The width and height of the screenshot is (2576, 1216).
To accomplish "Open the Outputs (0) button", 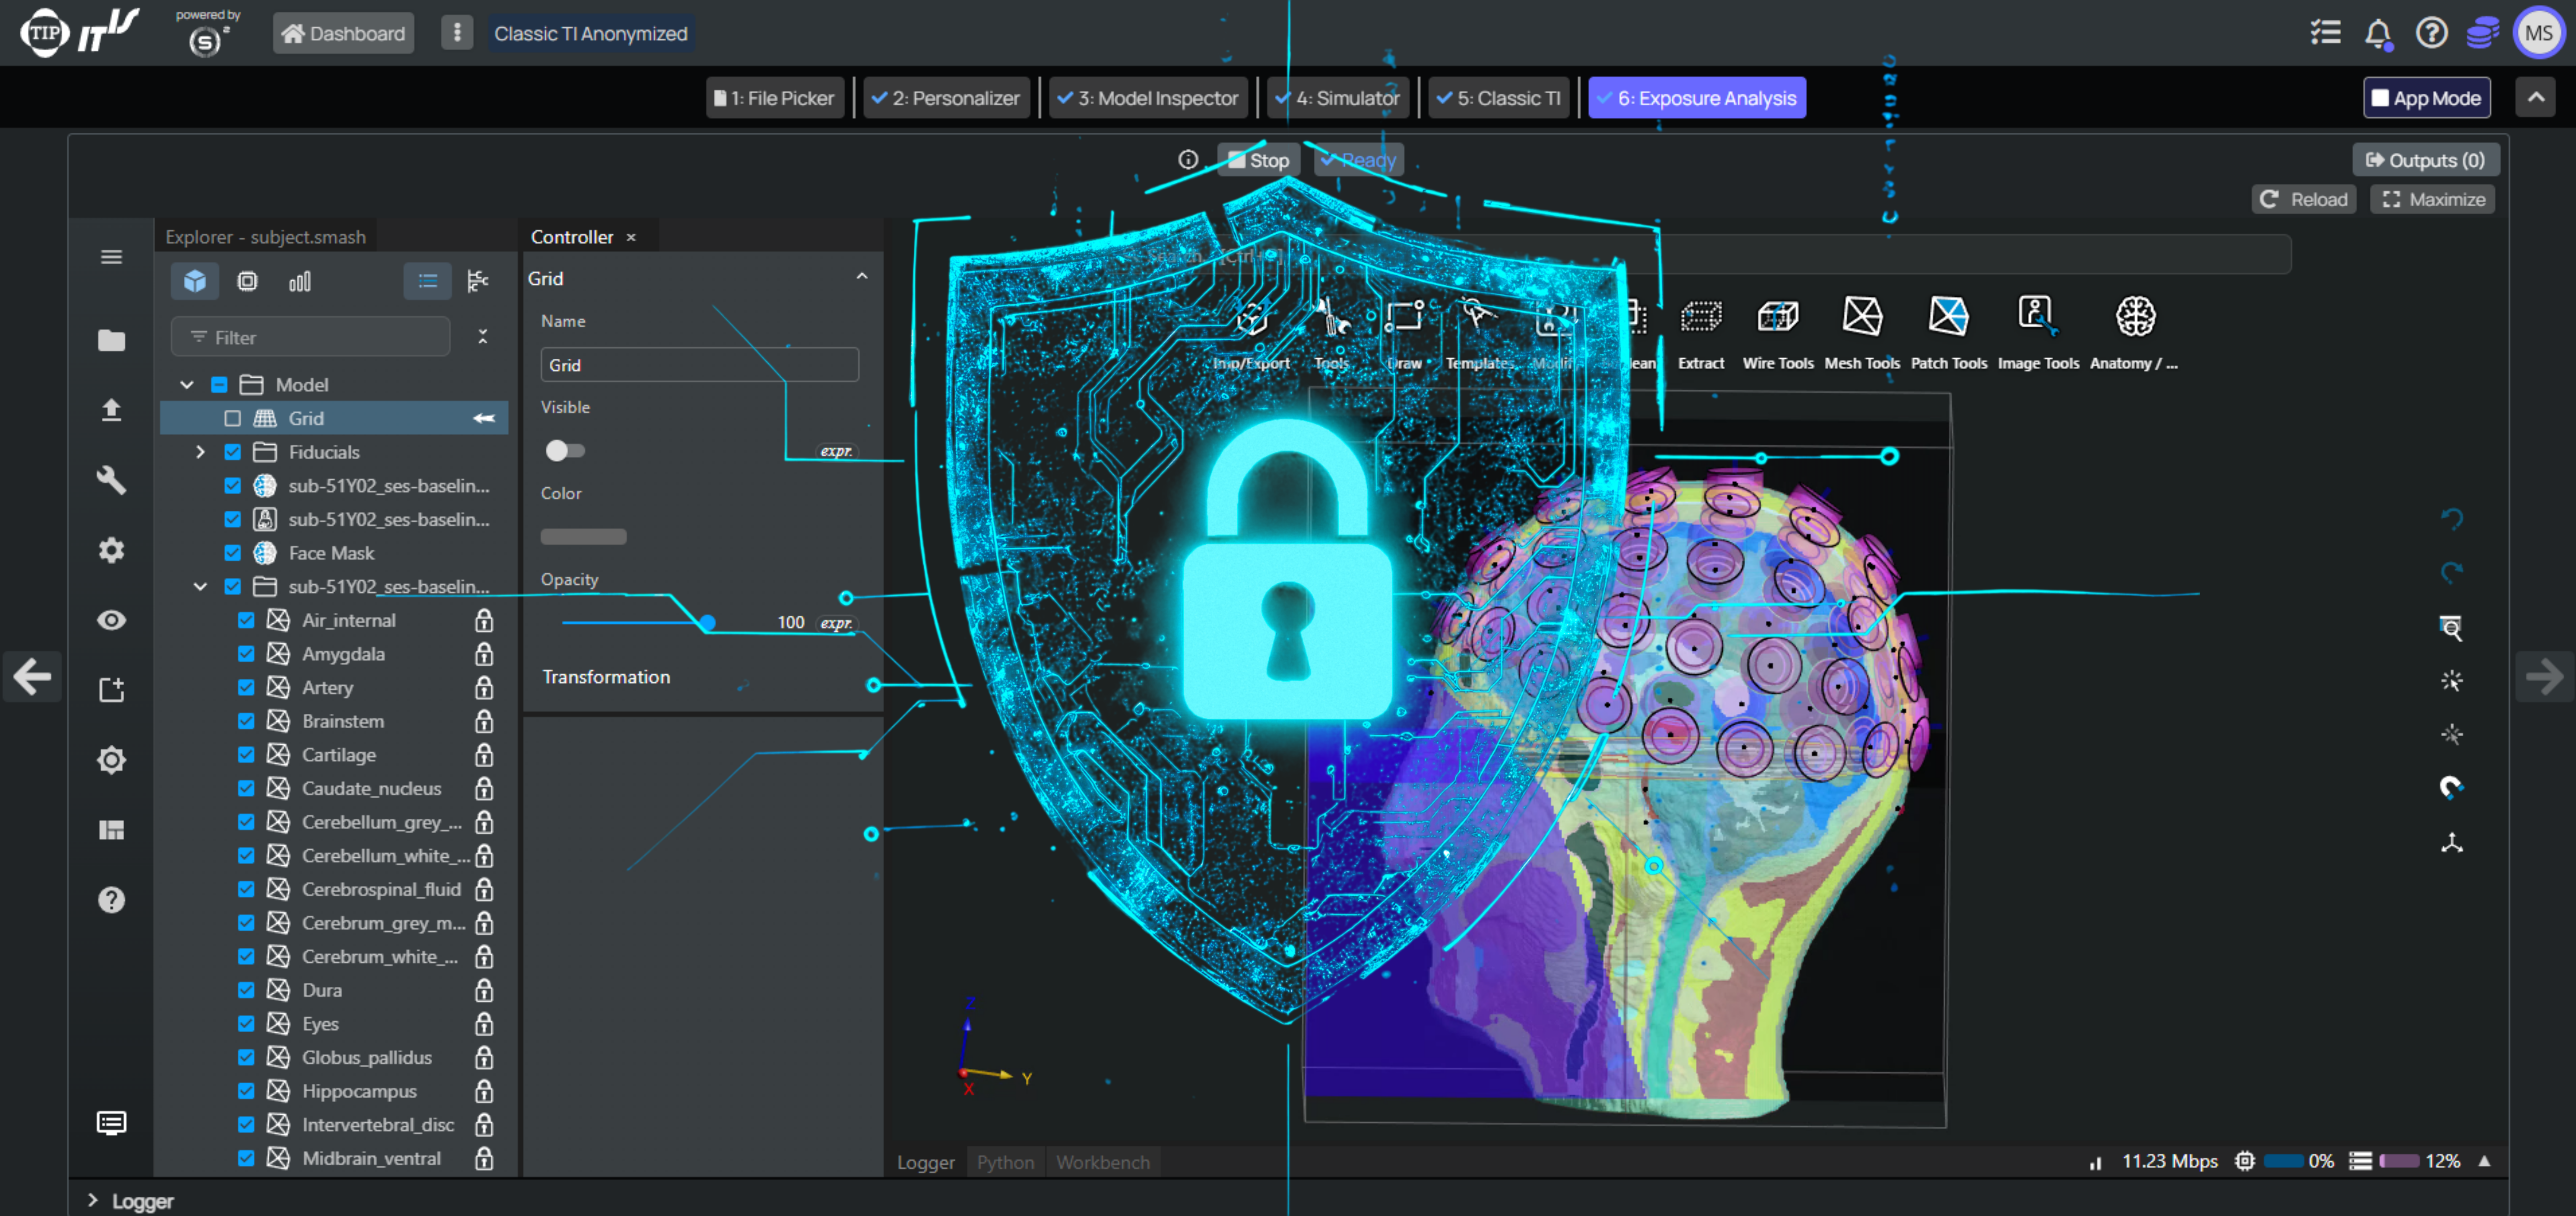I will (2425, 160).
